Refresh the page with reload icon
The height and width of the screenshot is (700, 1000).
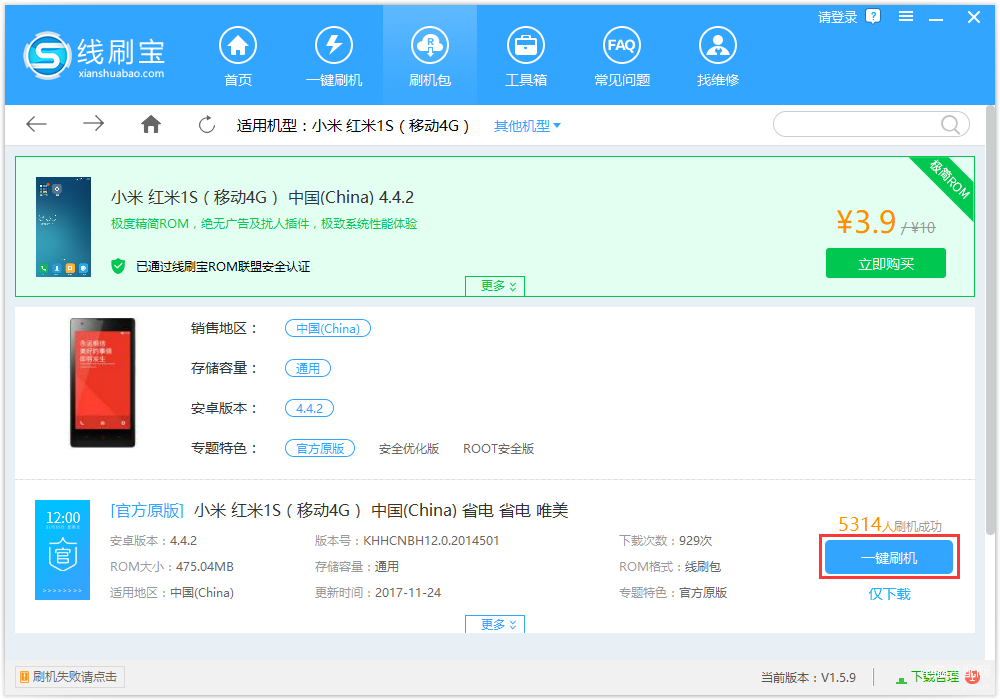click(207, 125)
